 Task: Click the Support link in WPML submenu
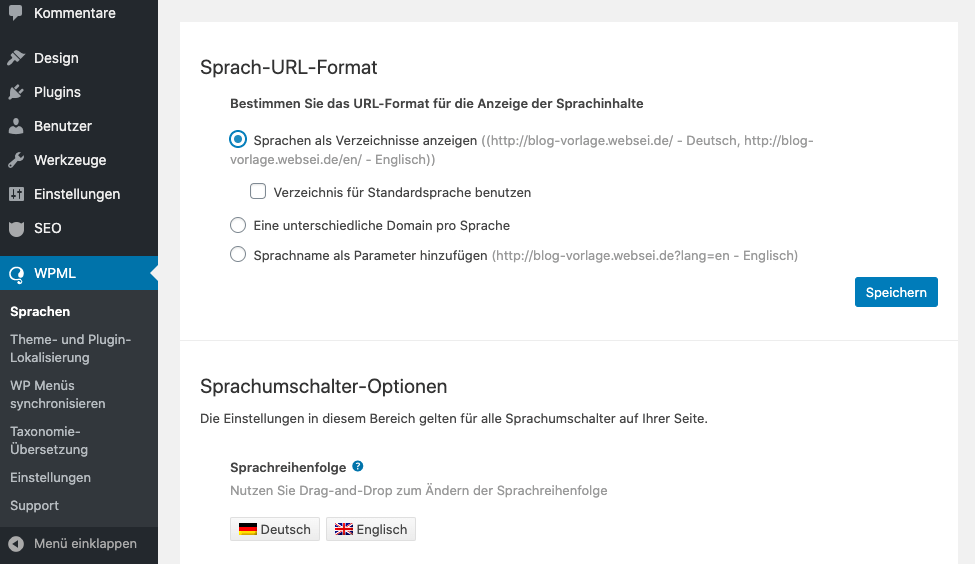pyautogui.click(x=35, y=505)
